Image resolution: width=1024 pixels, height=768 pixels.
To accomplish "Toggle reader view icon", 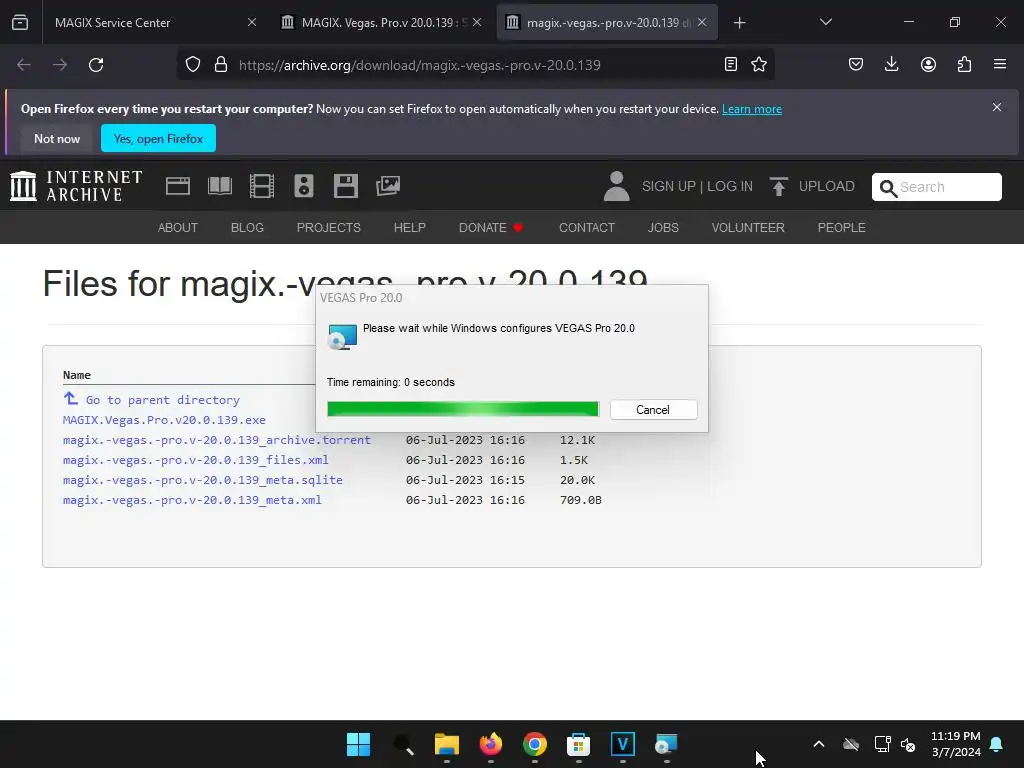I will coord(731,65).
